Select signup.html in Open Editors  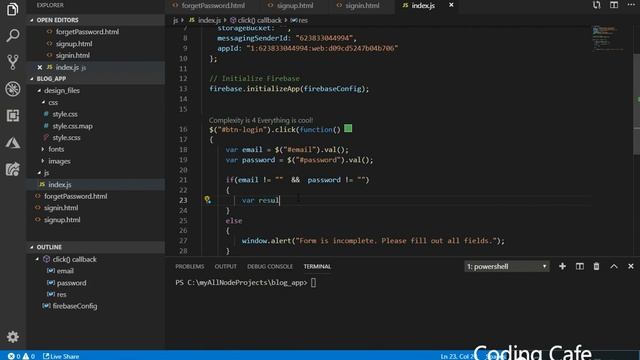click(x=74, y=44)
